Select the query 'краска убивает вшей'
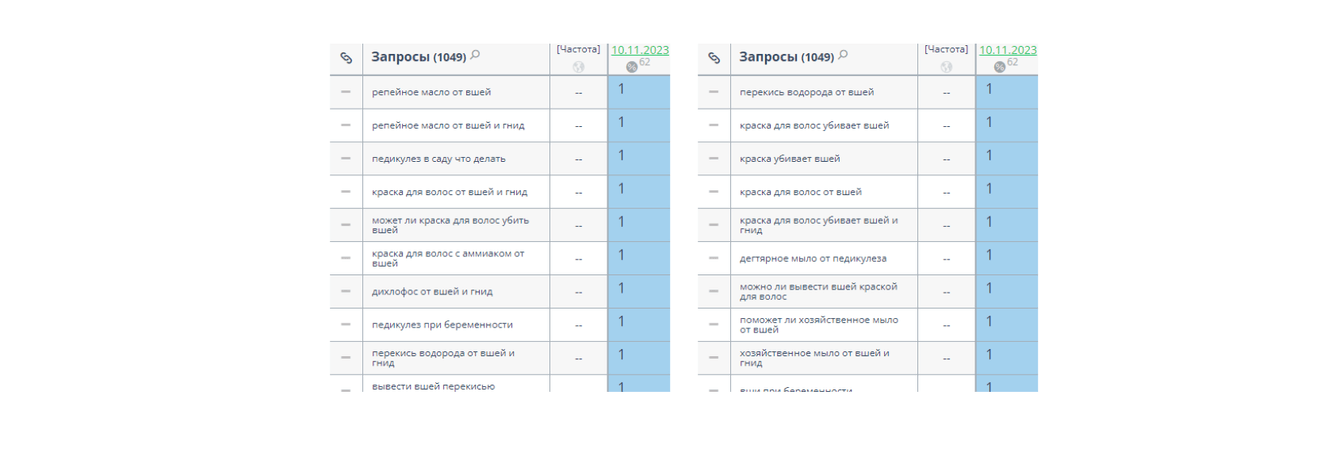The image size is (1340, 468). tap(789, 159)
